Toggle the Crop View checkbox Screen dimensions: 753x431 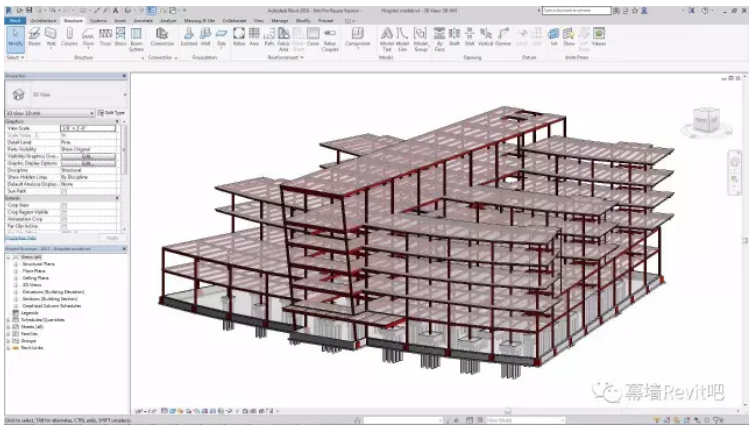pyautogui.click(x=64, y=205)
